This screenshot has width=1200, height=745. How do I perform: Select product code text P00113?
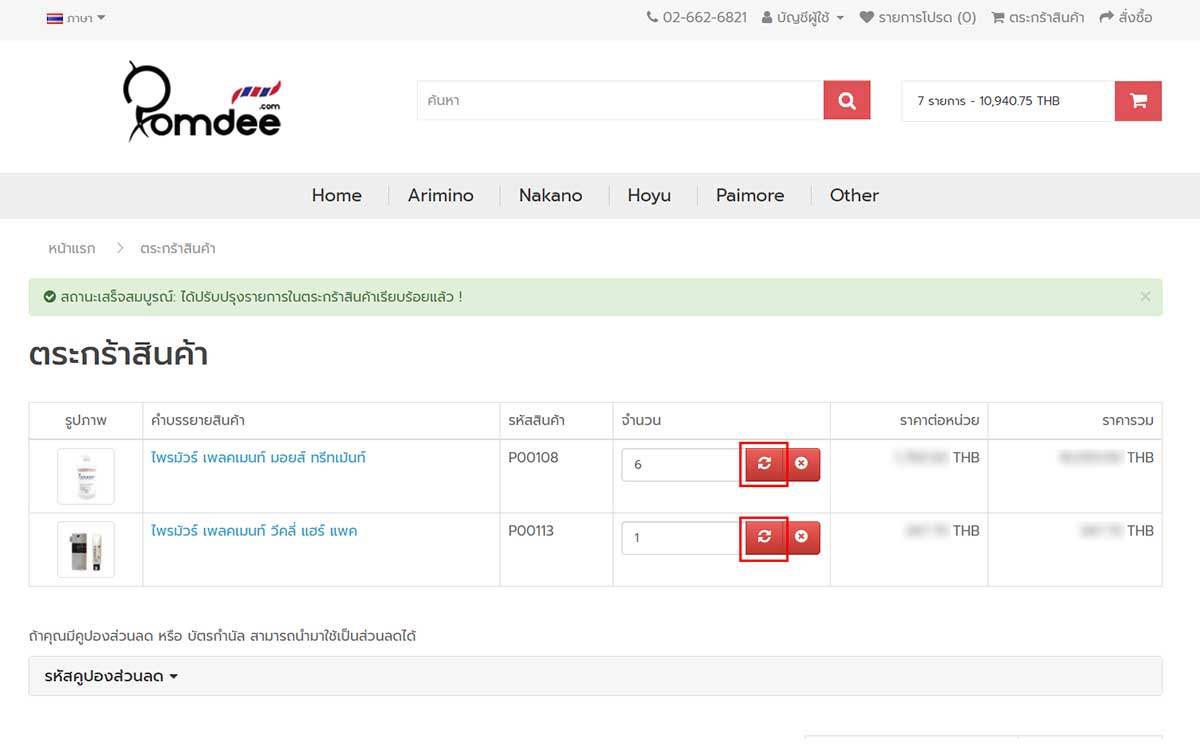tap(530, 531)
